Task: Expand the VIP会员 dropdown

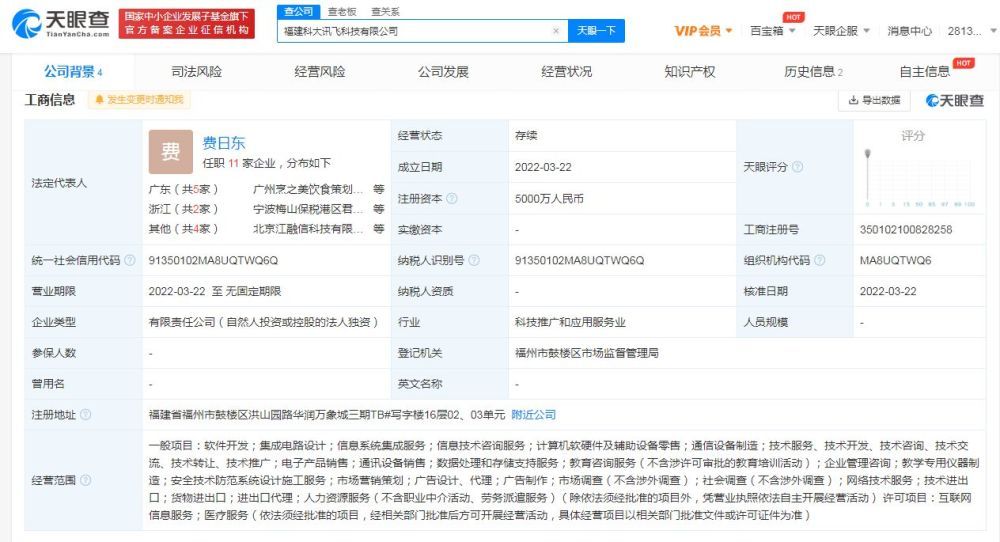Action: (x=703, y=31)
